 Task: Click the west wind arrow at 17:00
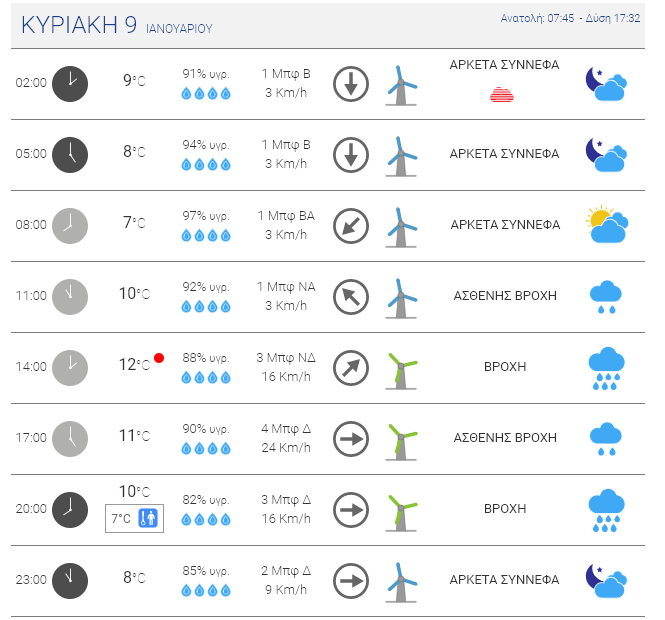[x=351, y=439]
